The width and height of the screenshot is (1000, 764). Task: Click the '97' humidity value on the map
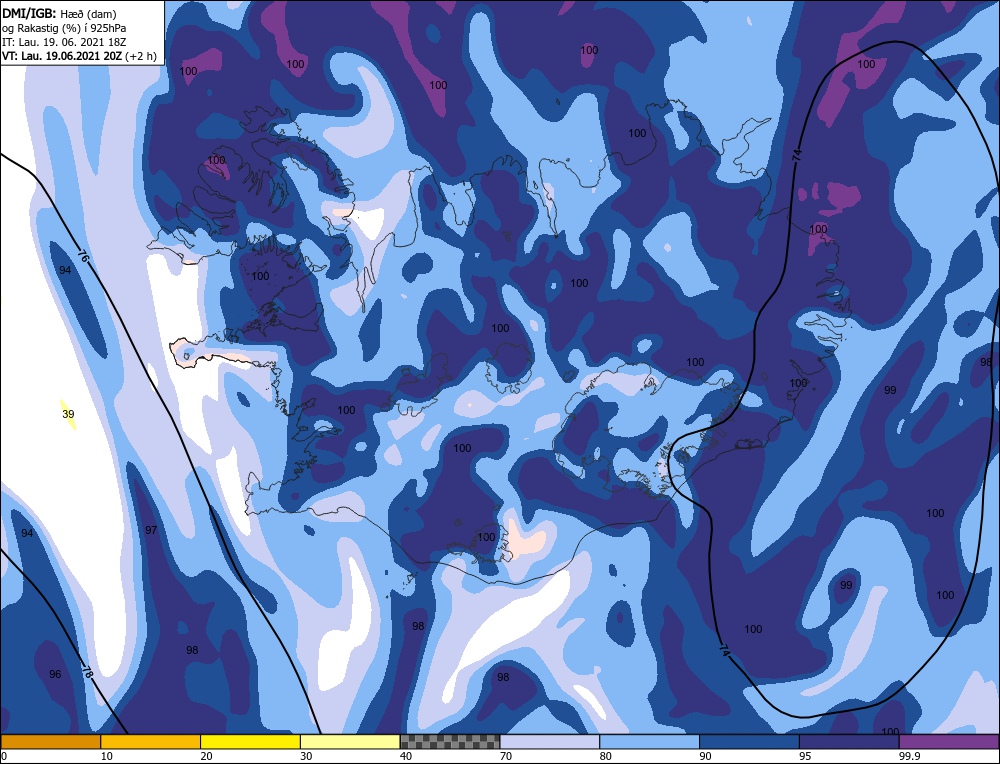(x=151, y=530)
